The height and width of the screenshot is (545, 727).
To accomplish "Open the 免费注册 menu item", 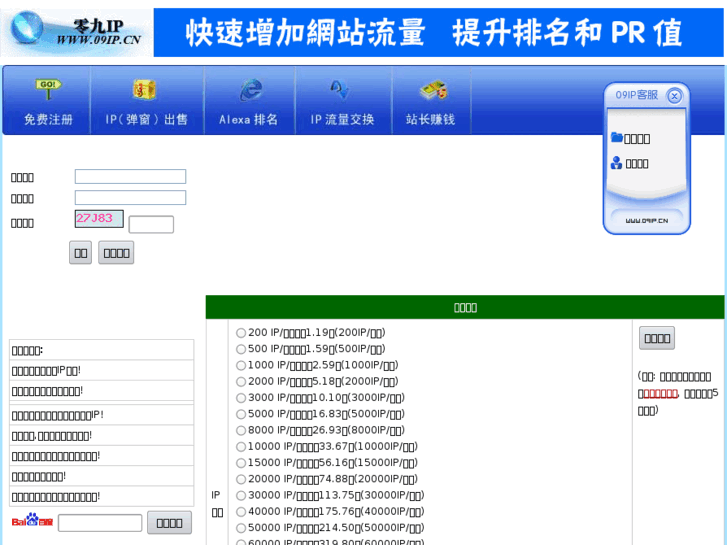I will [48, 119].
